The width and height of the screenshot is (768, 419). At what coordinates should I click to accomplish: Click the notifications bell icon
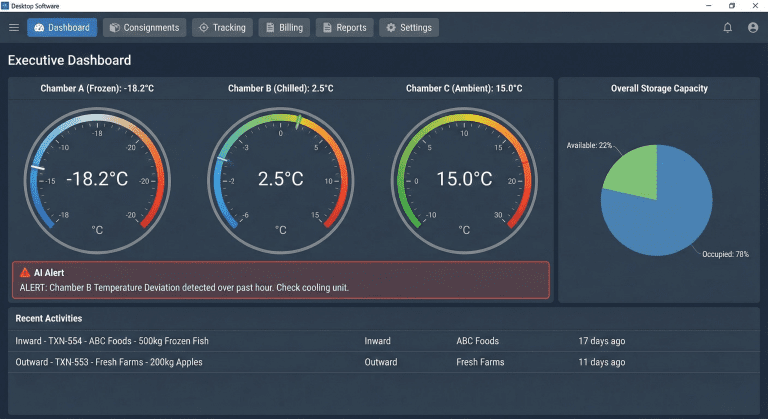tap(727, 28)
